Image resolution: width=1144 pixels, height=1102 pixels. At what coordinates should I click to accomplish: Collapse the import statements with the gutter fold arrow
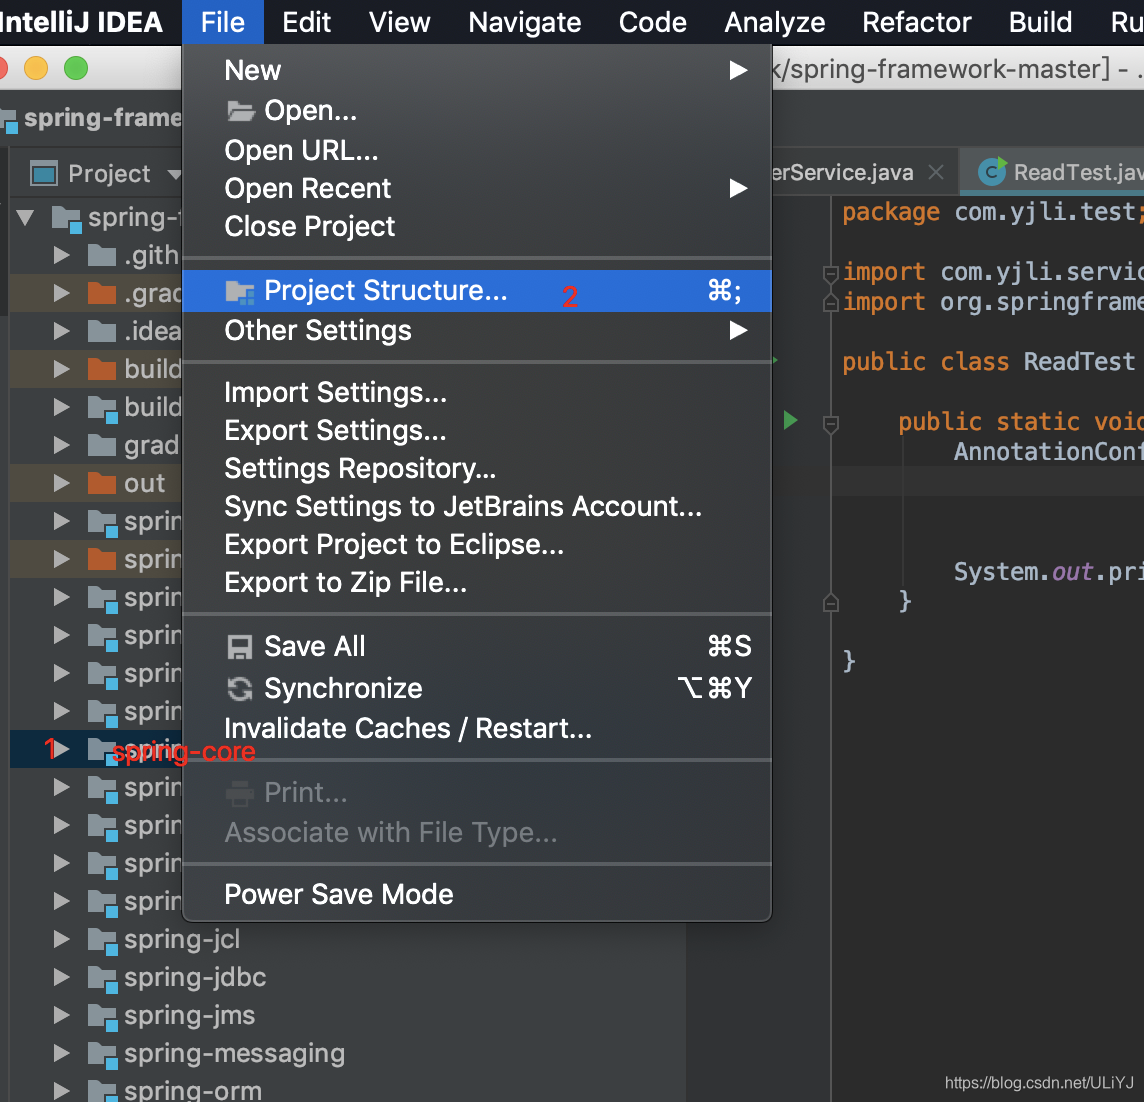coord(830,271)
